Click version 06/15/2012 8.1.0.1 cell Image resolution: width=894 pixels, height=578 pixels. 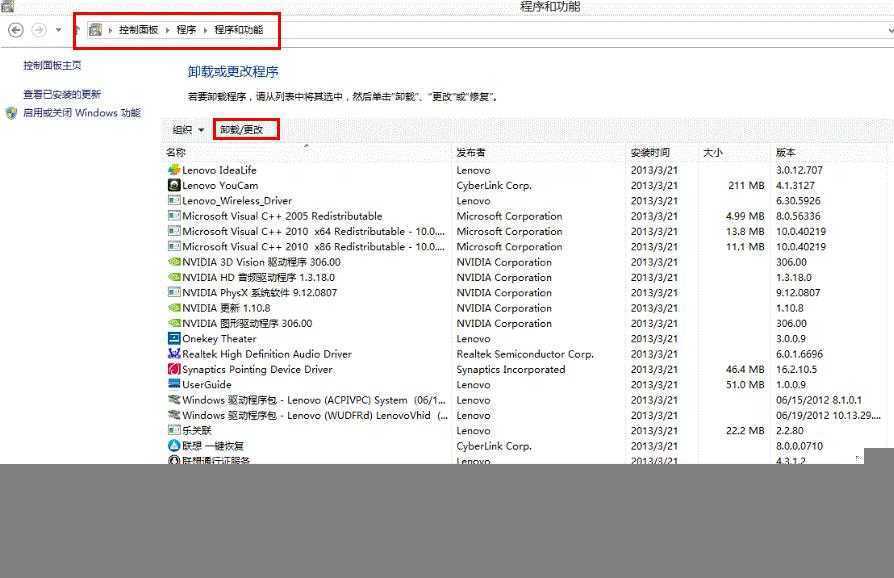pyautogui.click(x=819, y=400)
